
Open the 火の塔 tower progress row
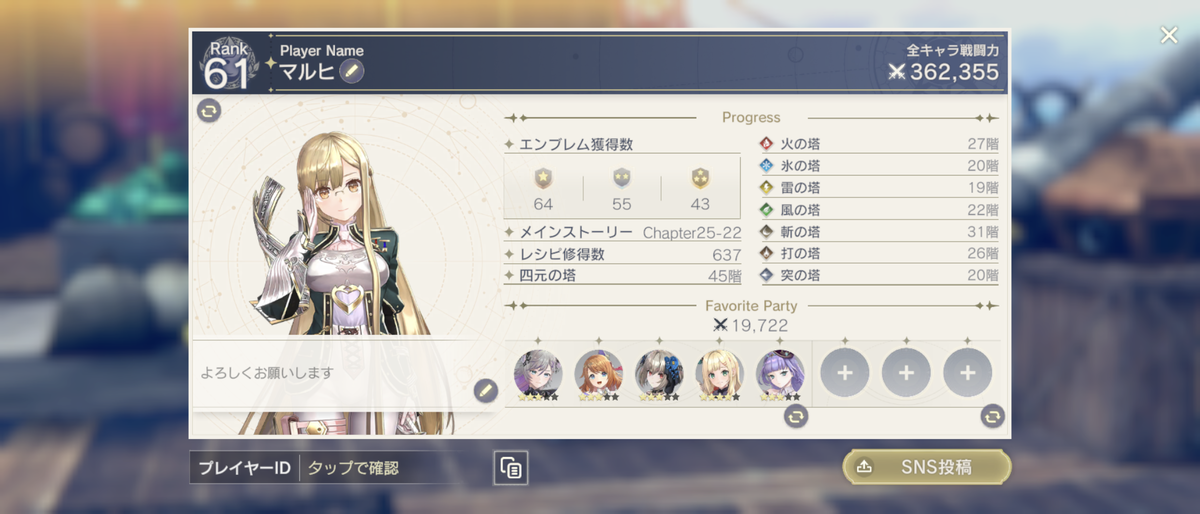(x=879, y=144)
